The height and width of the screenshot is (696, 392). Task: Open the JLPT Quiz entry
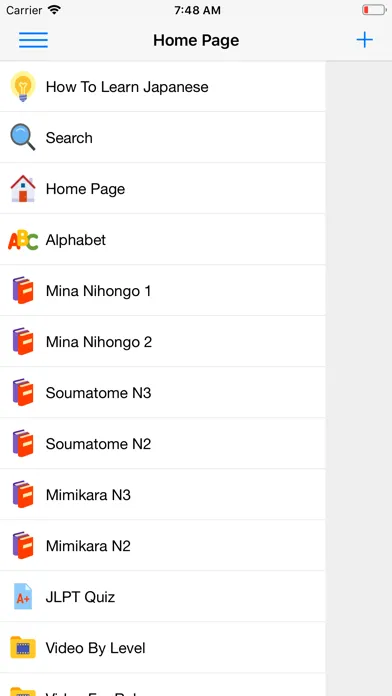(162, 597)
